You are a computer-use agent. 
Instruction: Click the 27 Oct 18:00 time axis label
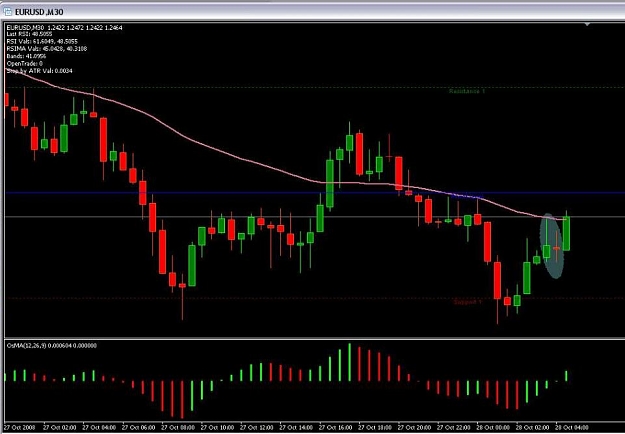(375, 428)
